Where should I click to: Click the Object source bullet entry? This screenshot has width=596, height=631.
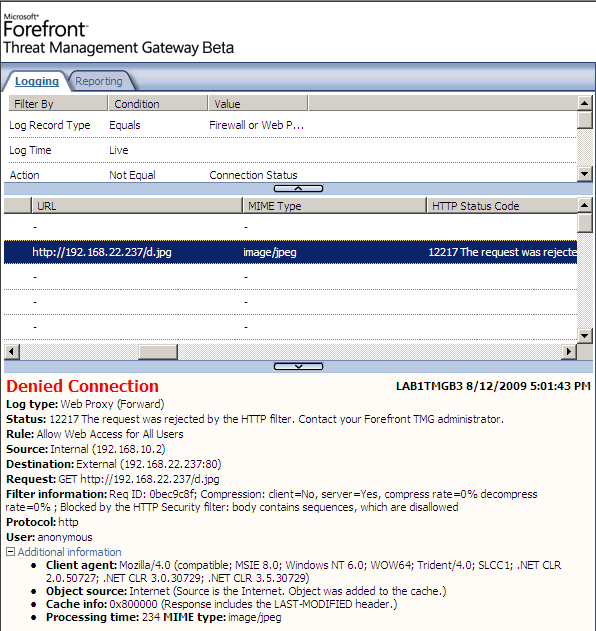(x=246, y=591)
